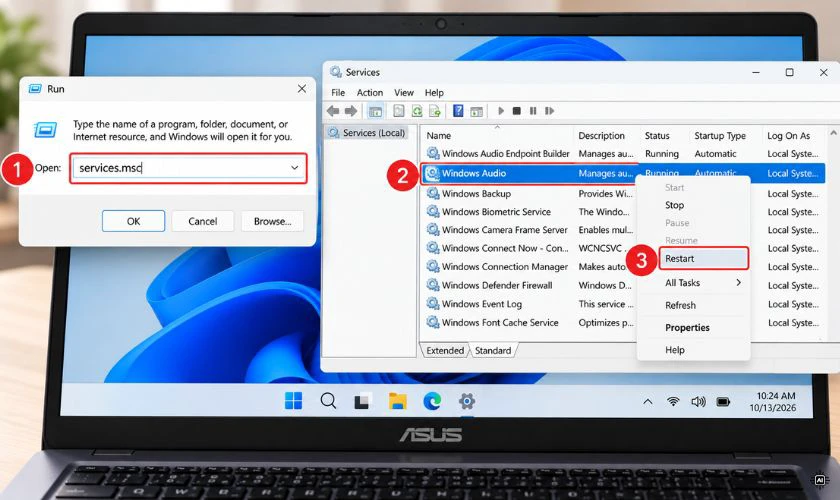This screenshot has width=840, height=500.
Task: Click the Refresh toolbar icon in Services
Action: 417,111
